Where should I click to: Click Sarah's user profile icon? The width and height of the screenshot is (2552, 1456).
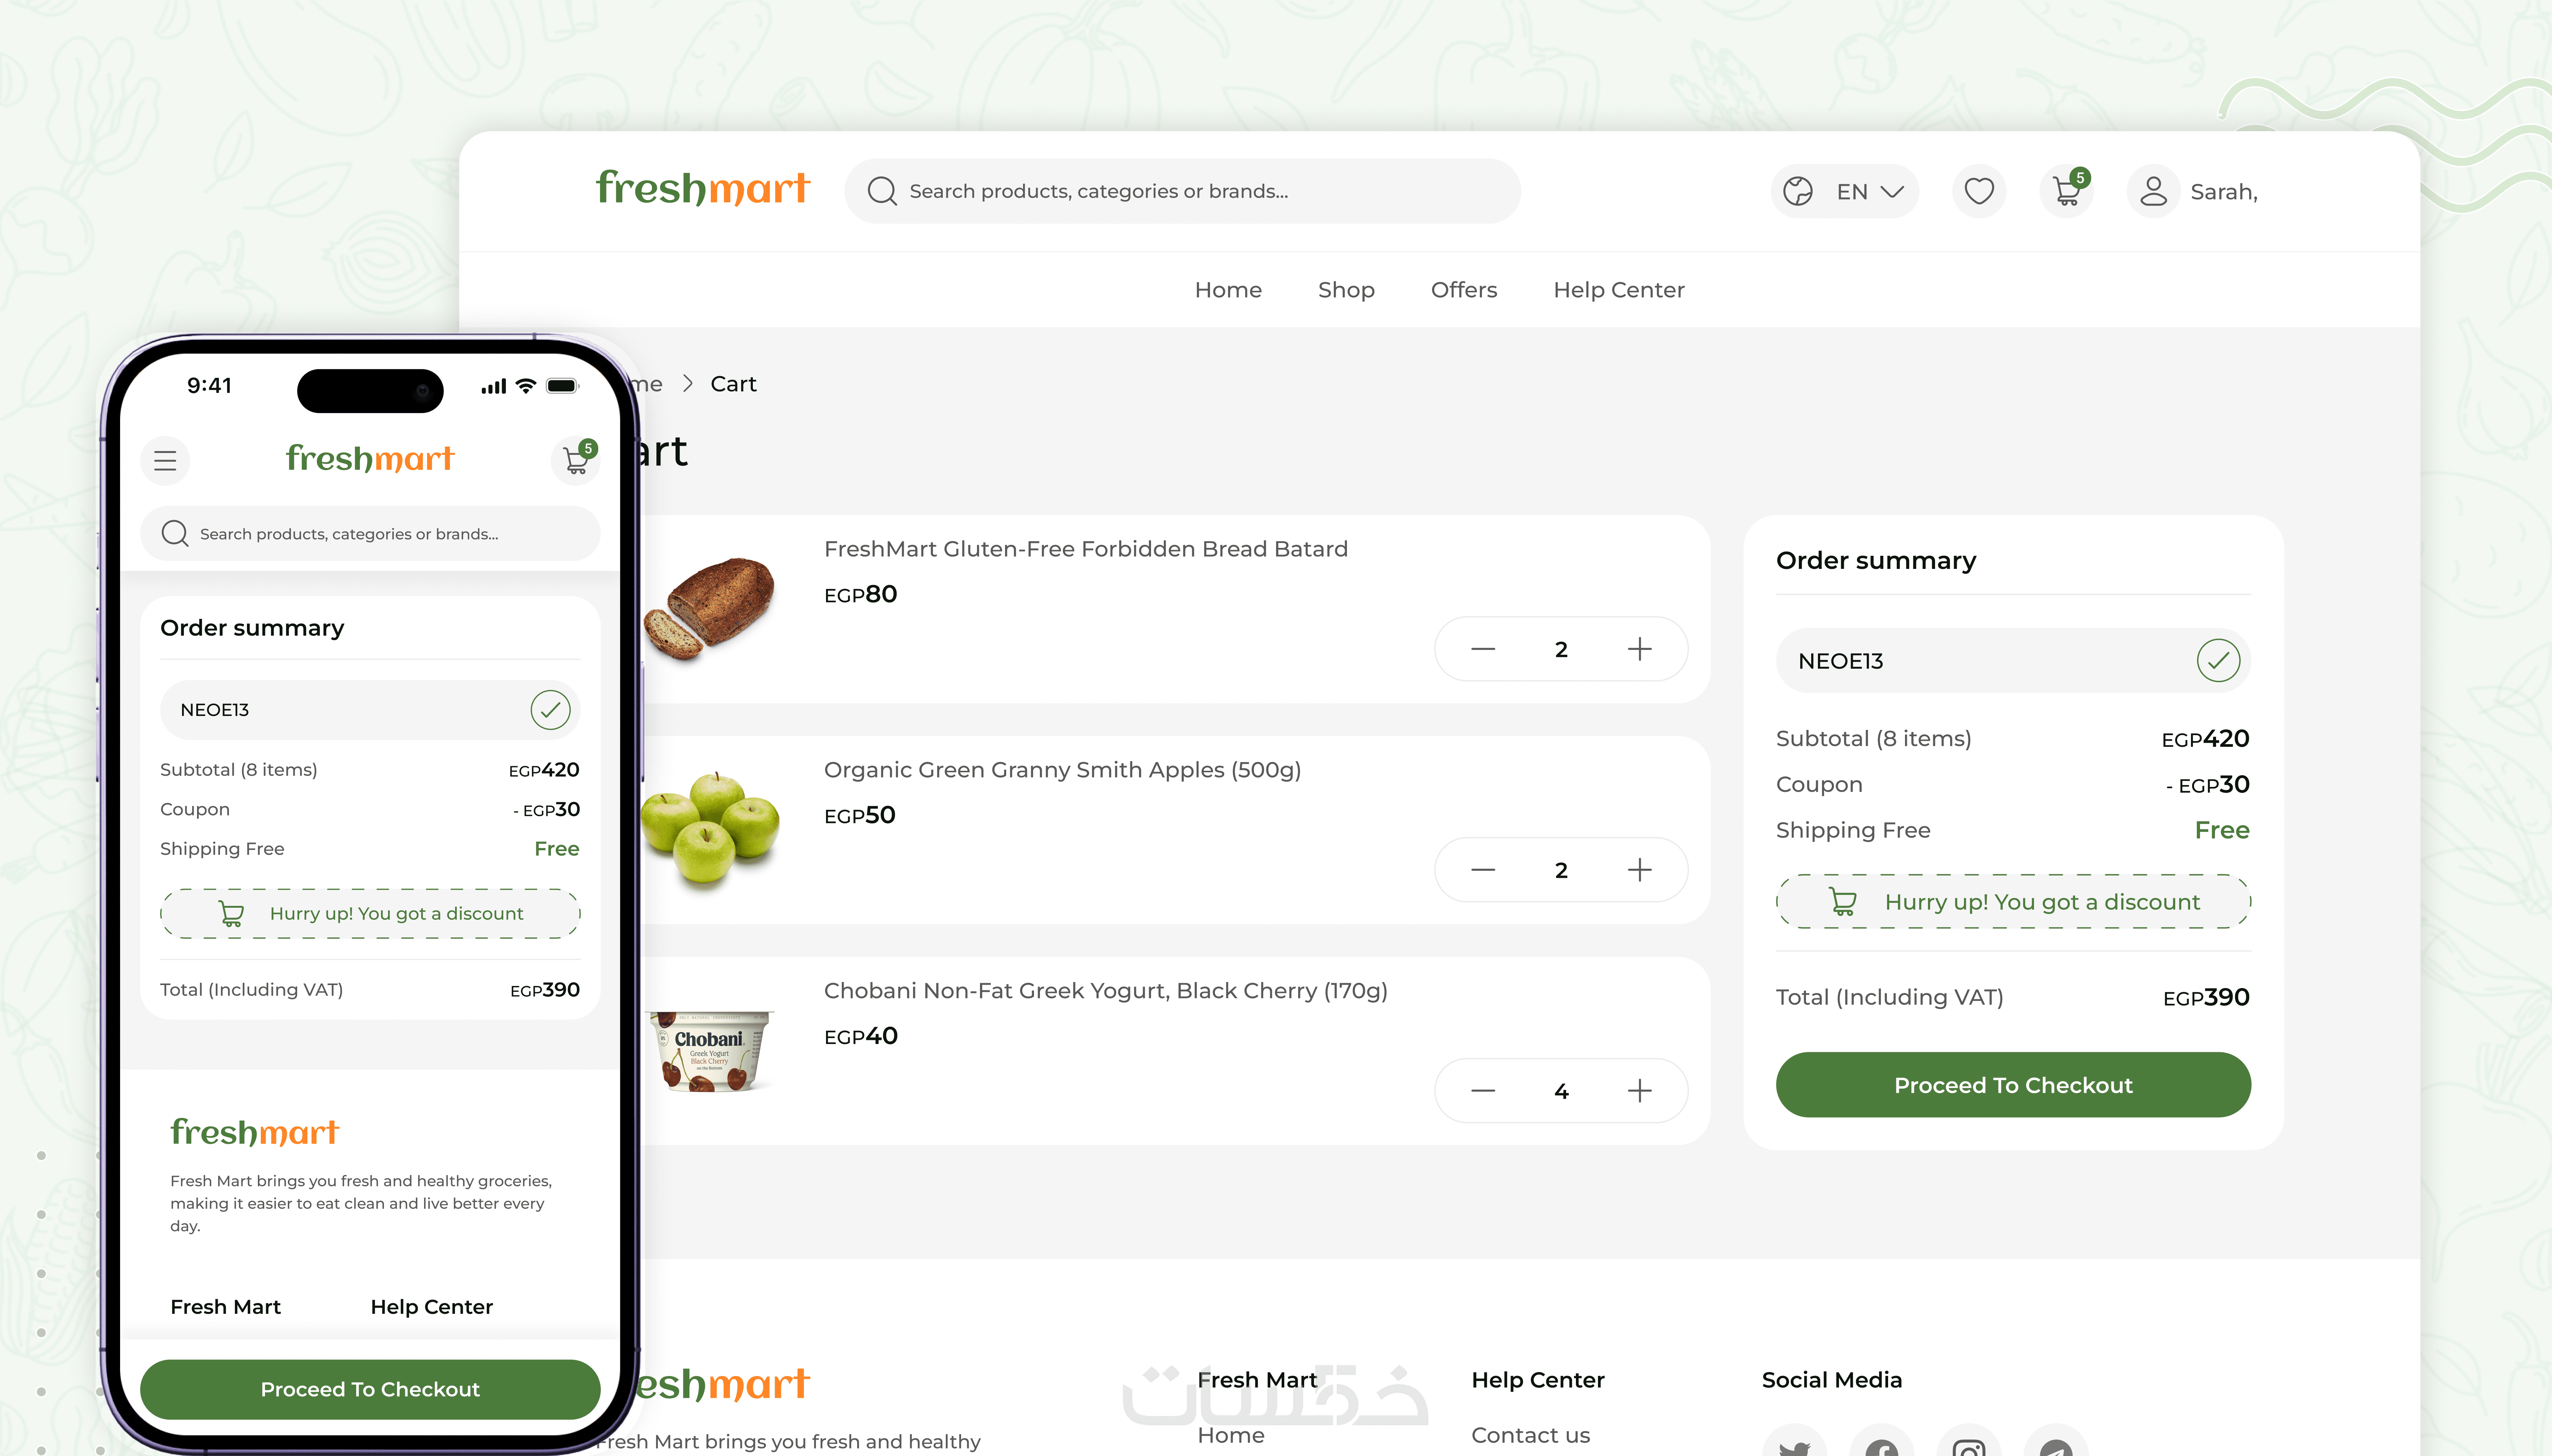pos(2153,191)
